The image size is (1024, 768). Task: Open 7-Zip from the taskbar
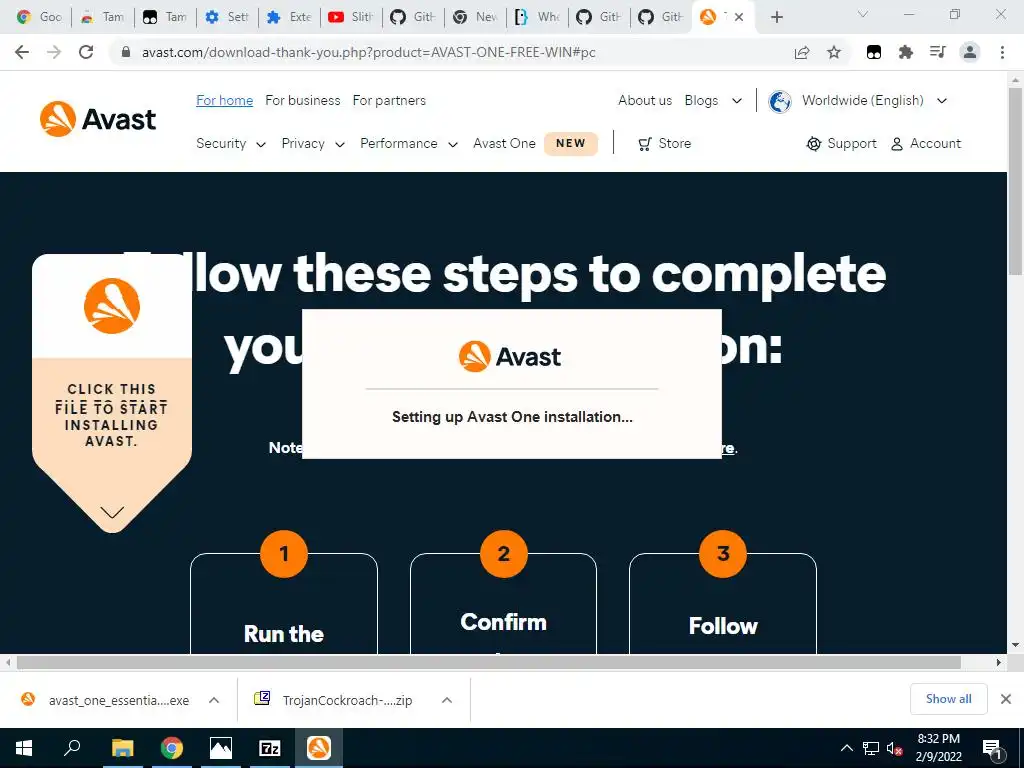[x=270, y=748]
